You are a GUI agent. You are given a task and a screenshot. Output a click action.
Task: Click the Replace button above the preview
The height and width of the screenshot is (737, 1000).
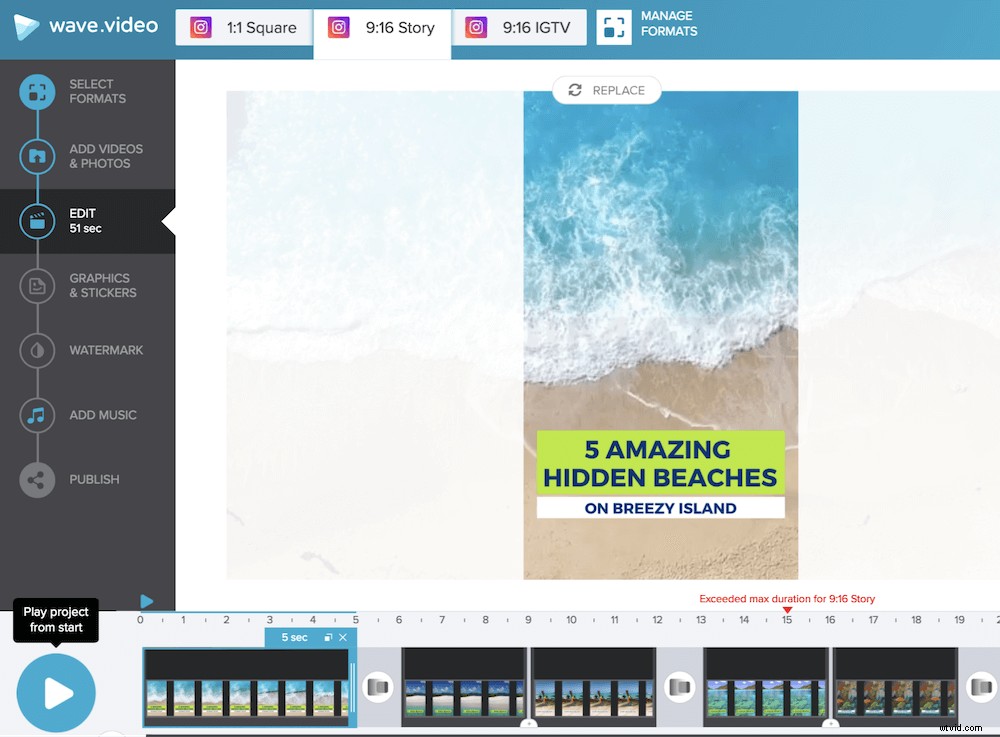(x=606, y=90)
